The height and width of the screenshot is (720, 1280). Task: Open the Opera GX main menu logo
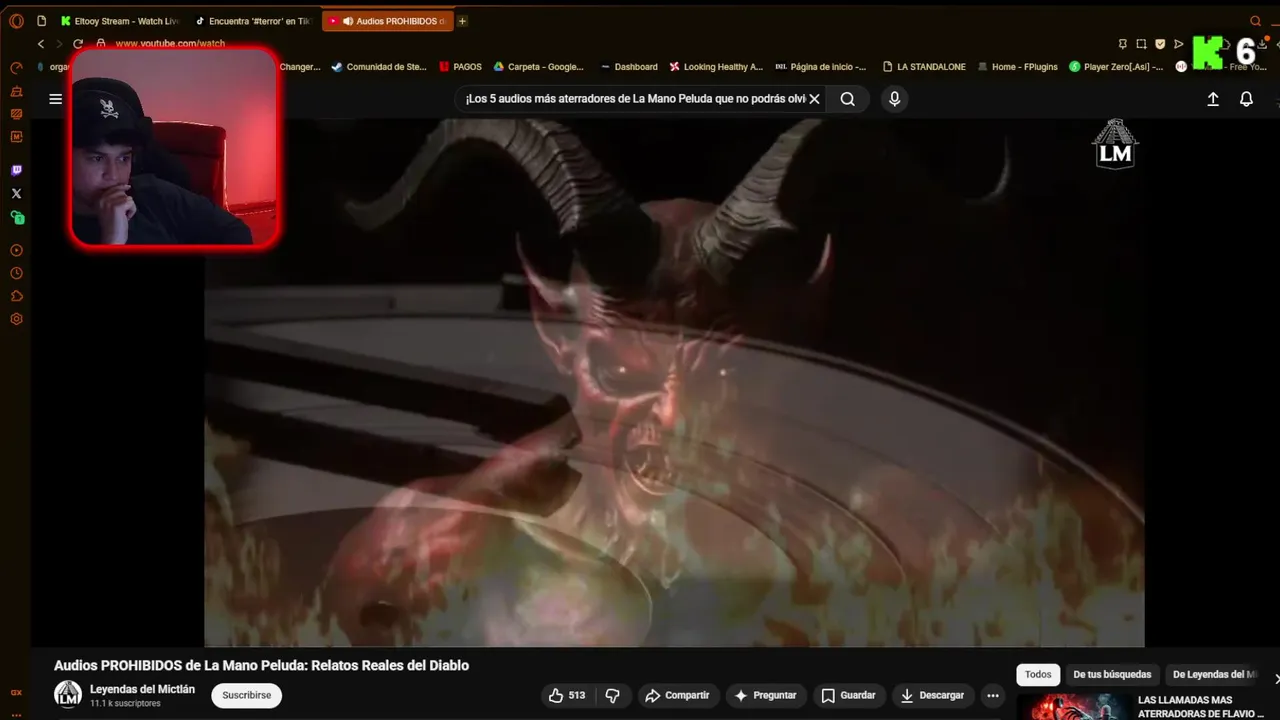click(16, 21)
